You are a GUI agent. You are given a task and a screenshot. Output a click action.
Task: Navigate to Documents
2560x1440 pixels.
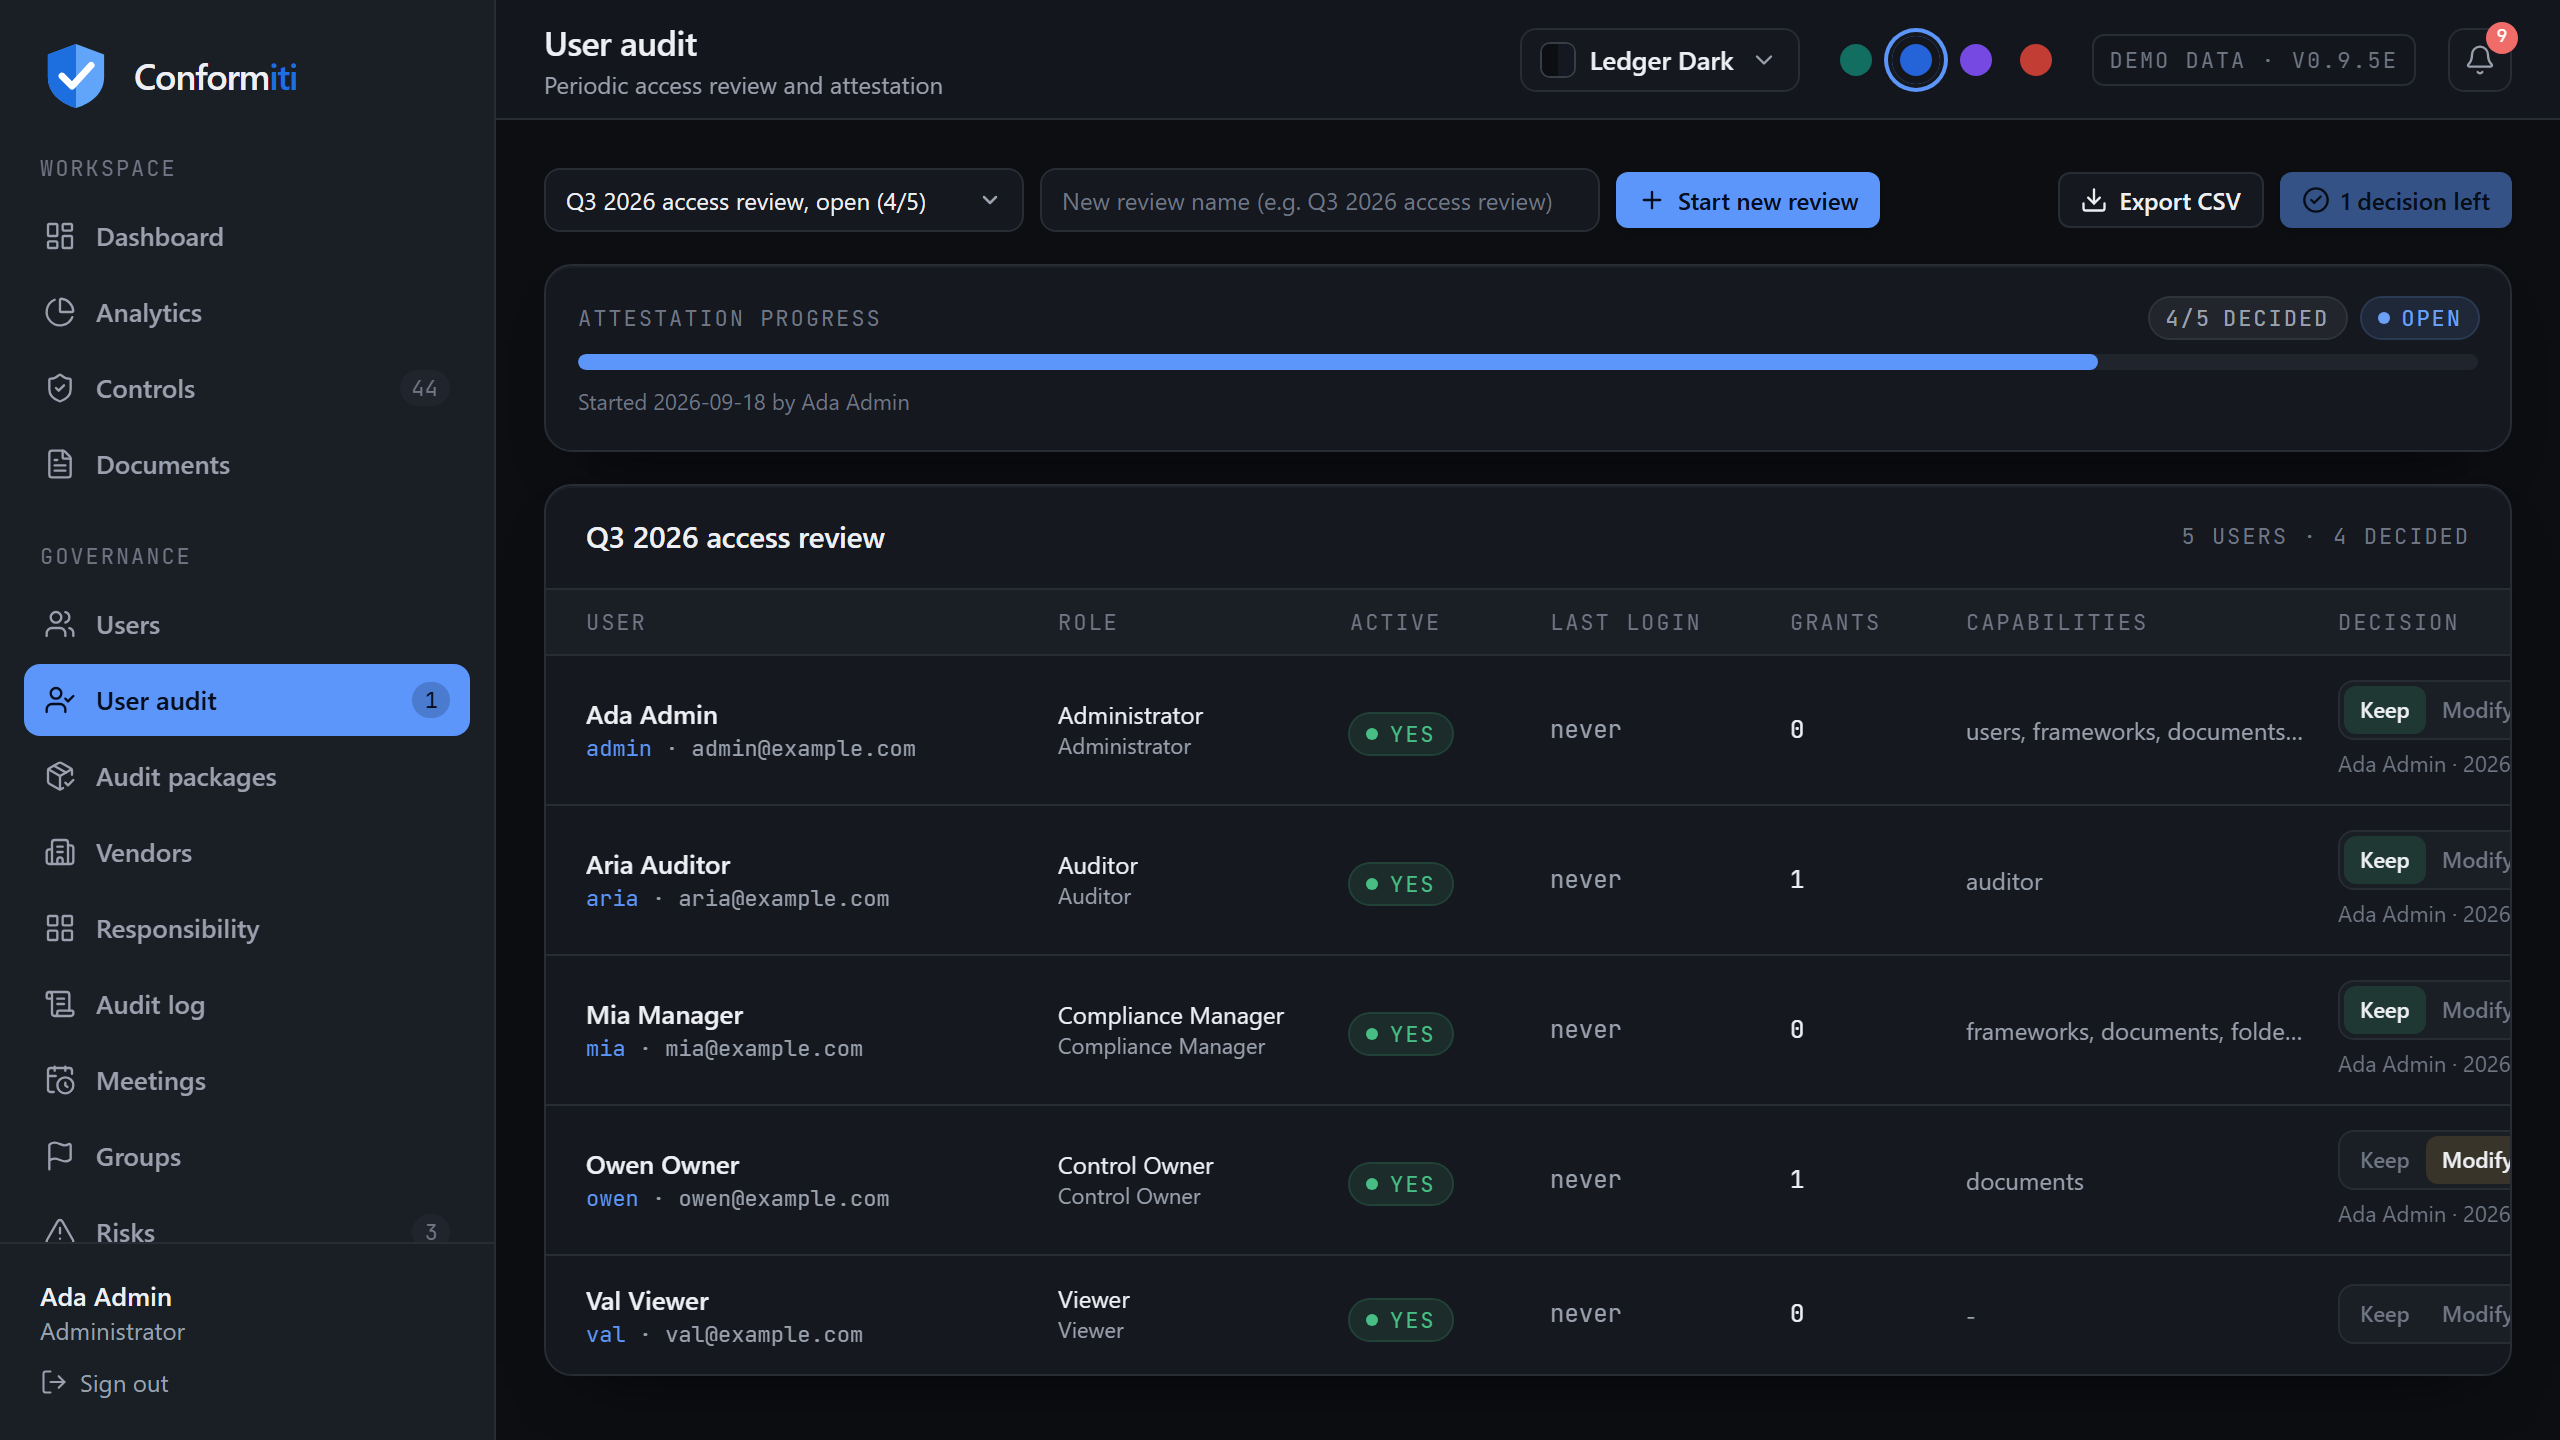pos(246,465)
